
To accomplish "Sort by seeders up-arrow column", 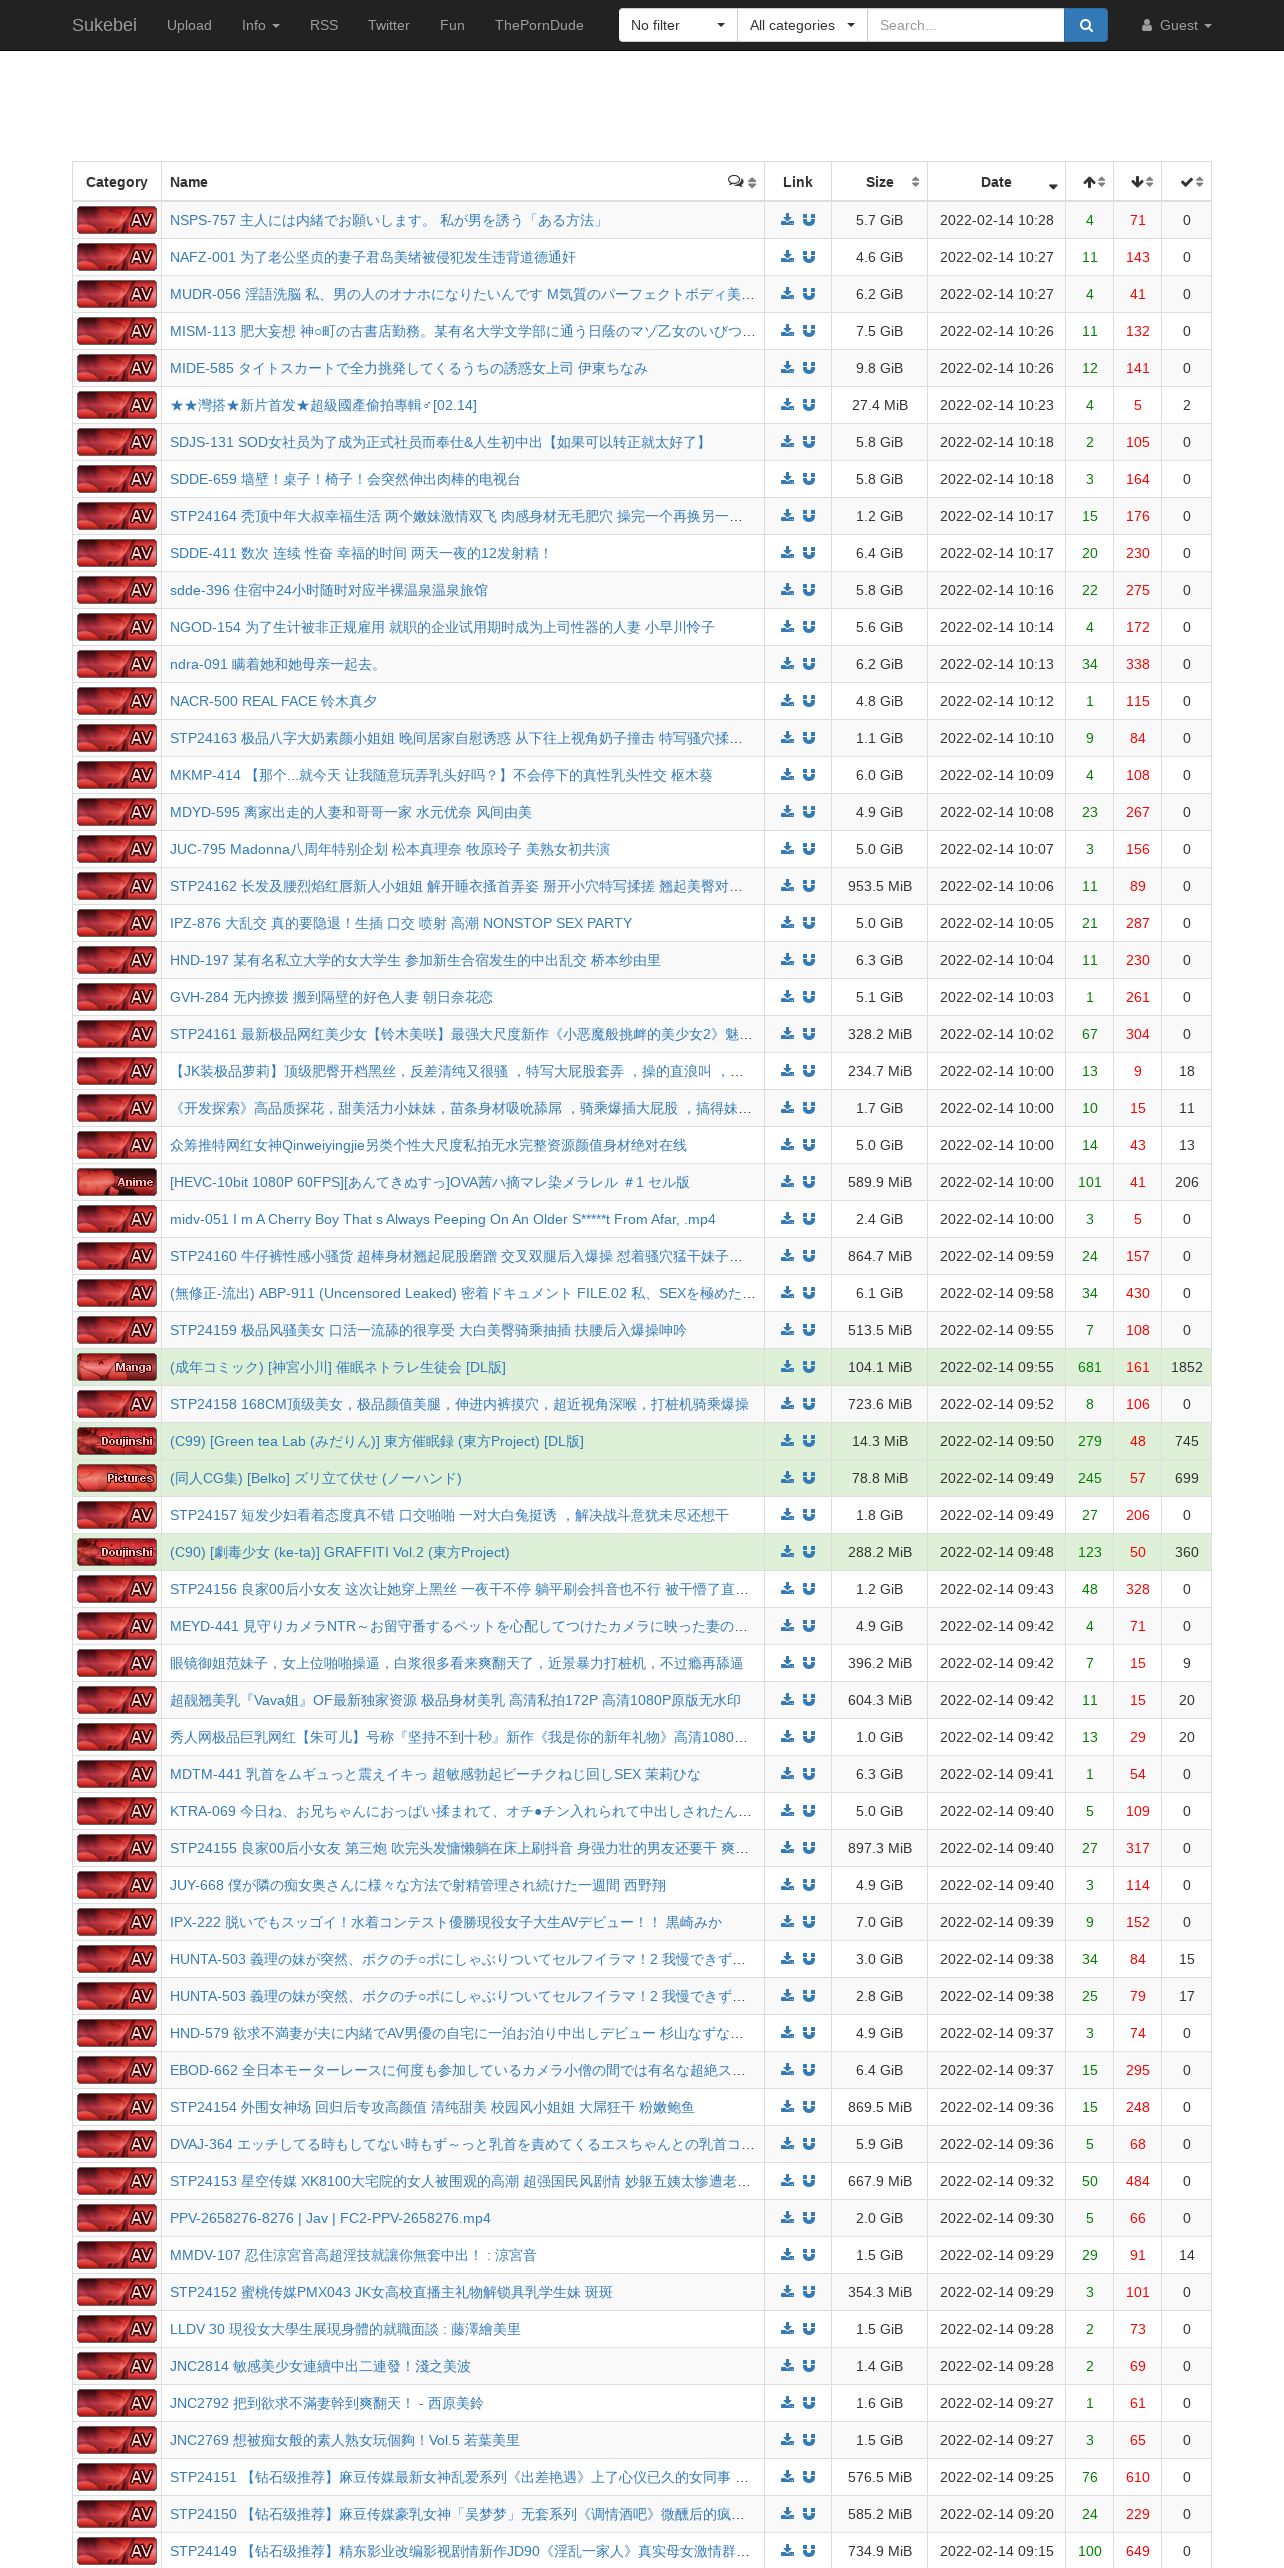I will (x=1090, y=182).
